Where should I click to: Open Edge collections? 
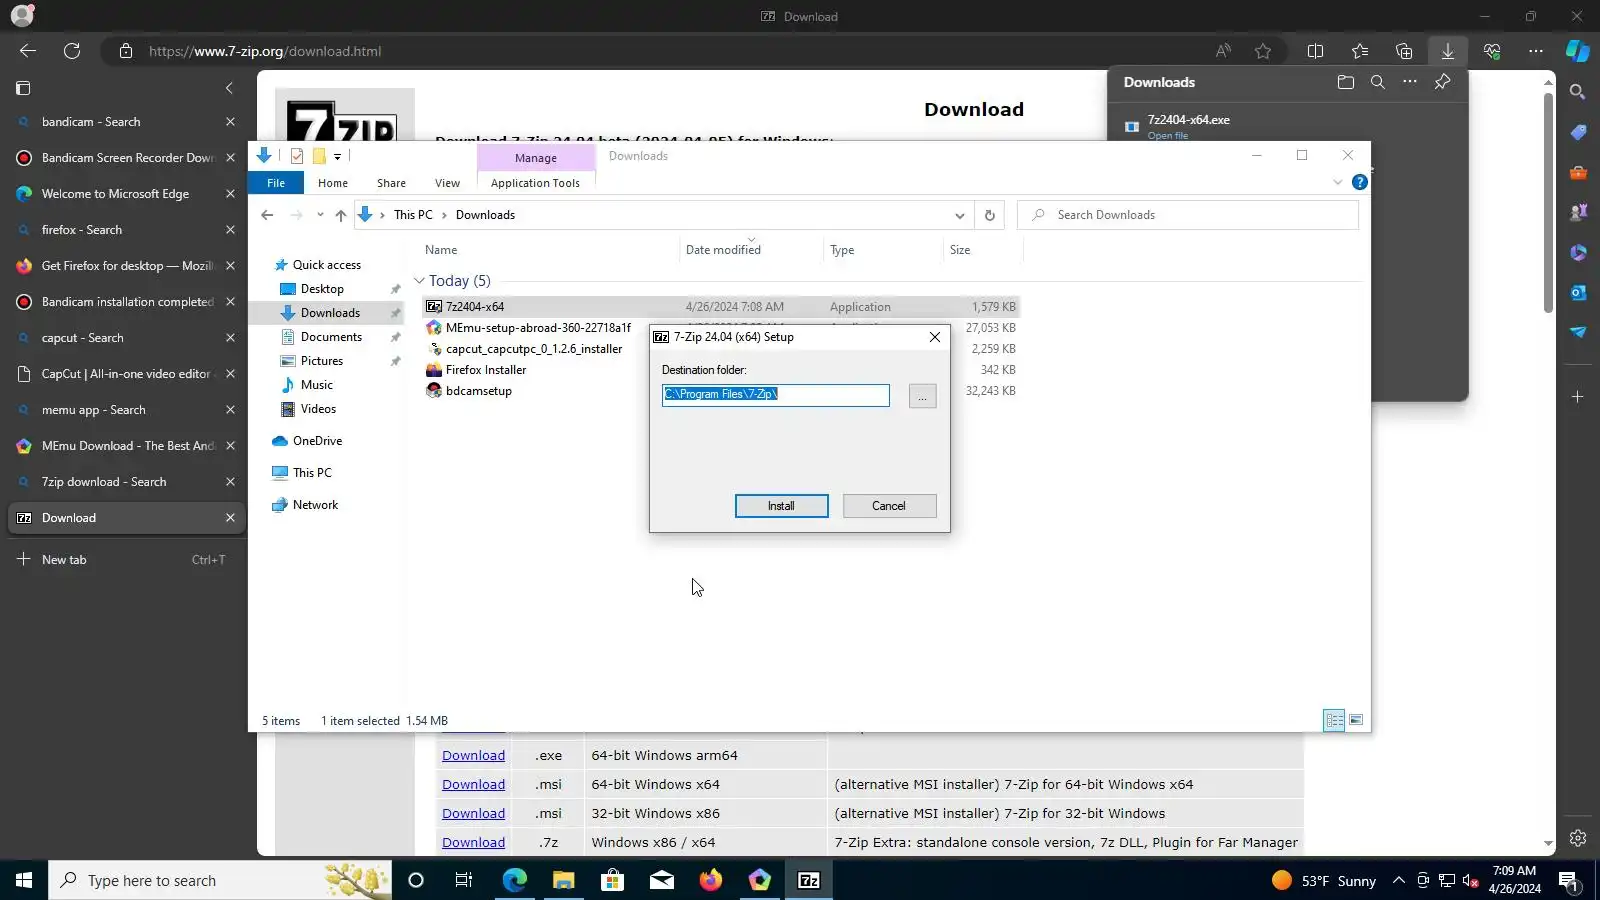click(x=1404, y=51)
